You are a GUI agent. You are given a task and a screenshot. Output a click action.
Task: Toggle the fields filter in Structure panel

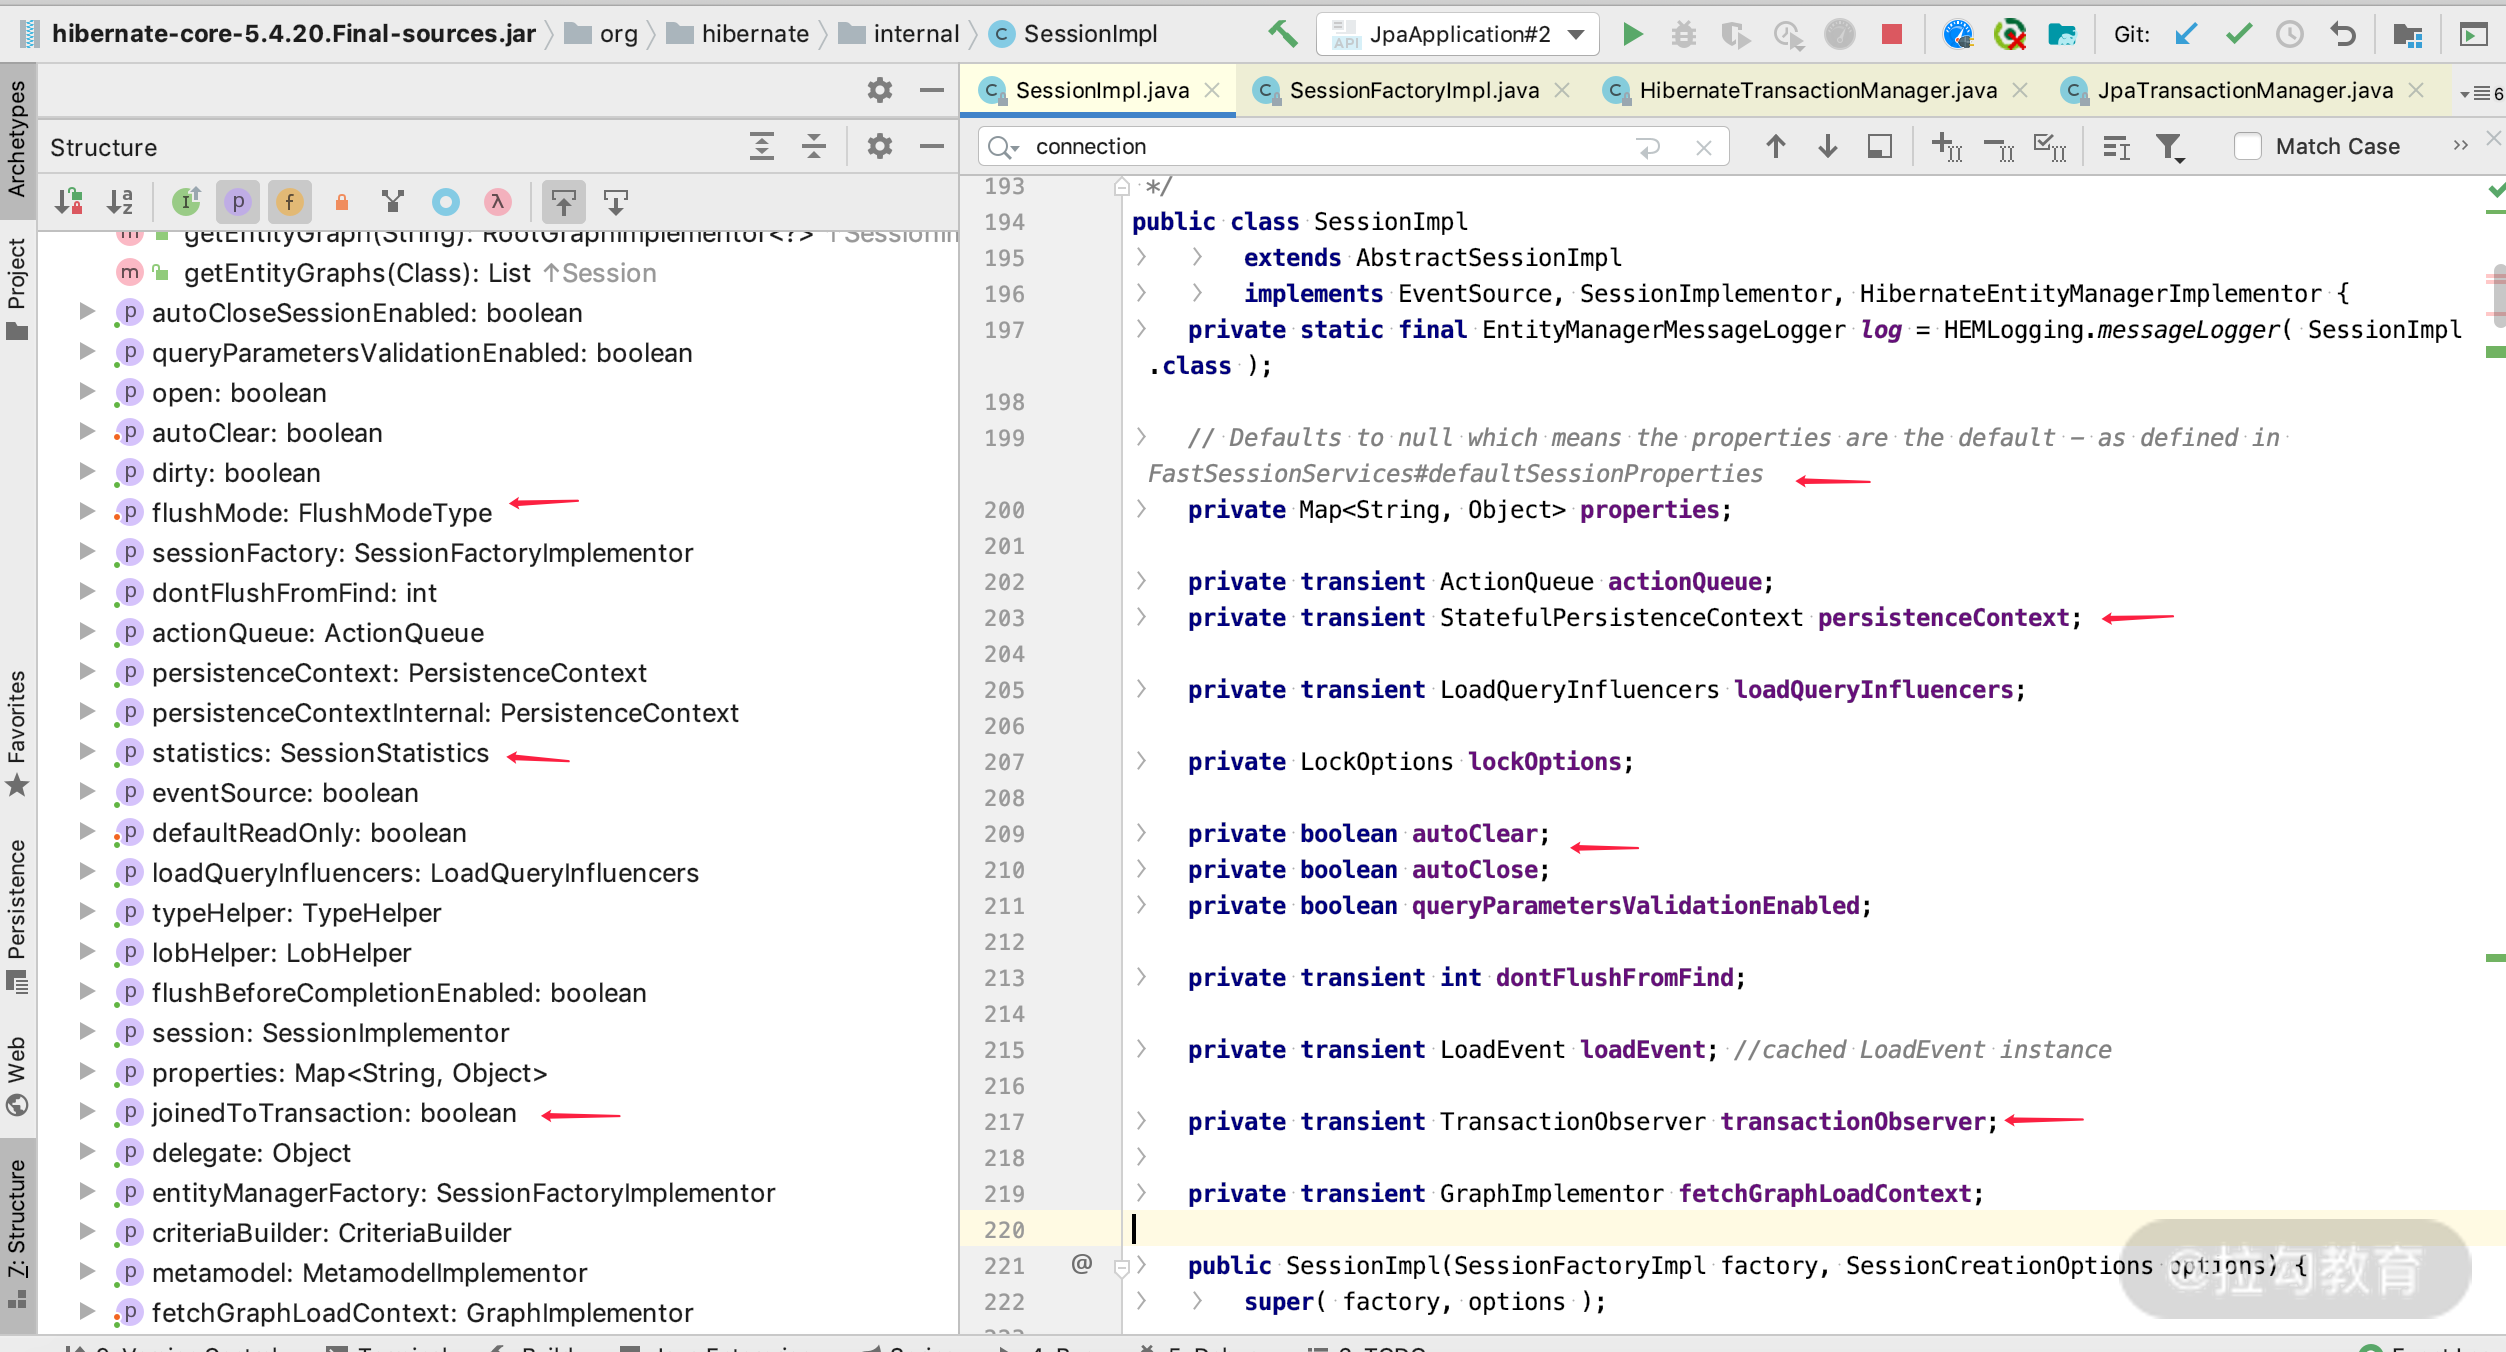click(x=290, y=202)
